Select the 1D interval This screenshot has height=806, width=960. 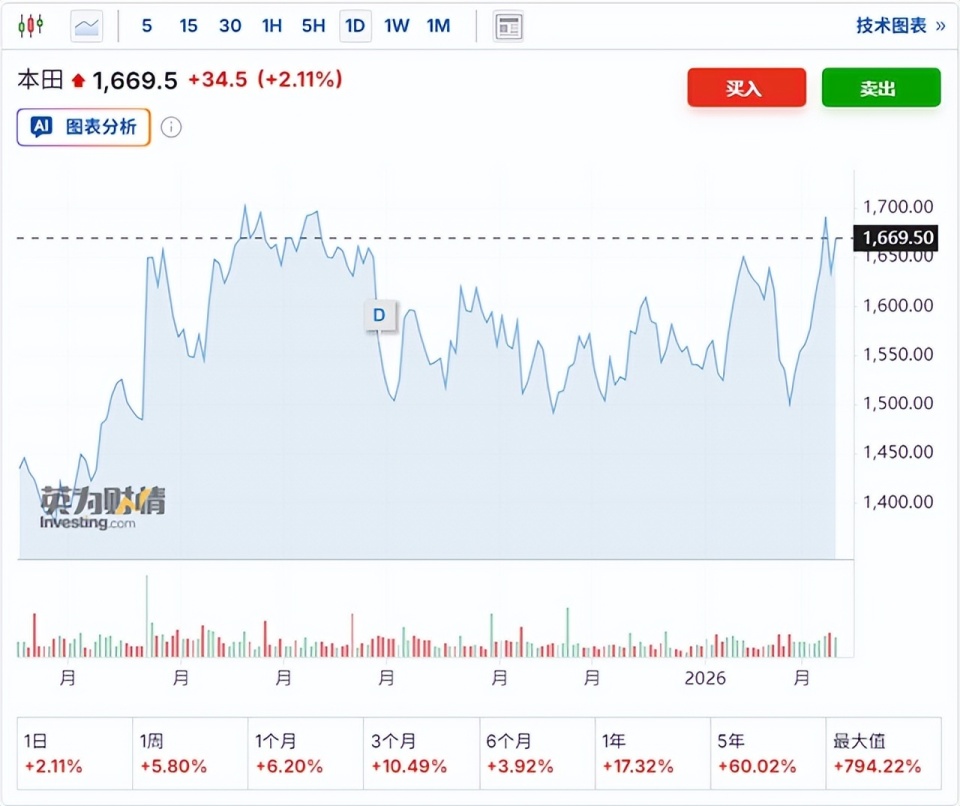click(355, 26)
